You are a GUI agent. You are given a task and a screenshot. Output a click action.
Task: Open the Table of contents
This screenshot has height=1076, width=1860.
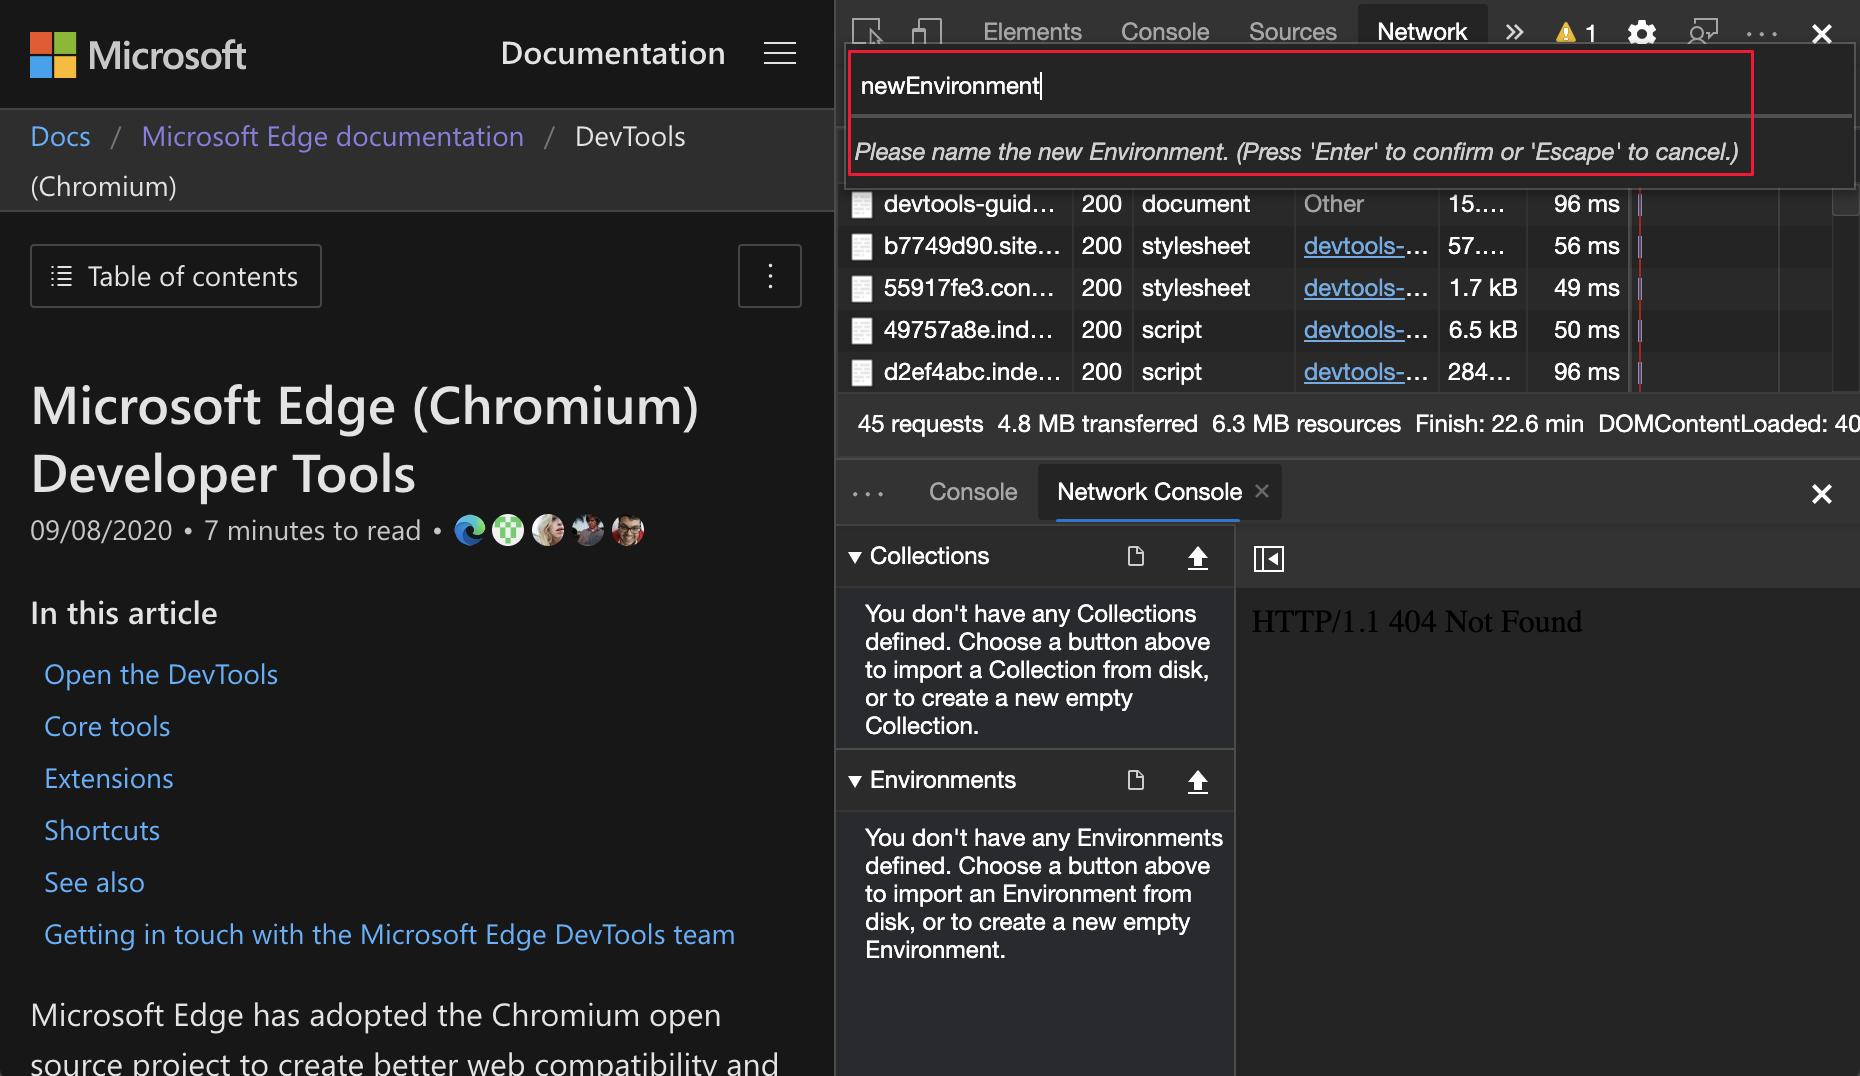tap(176, 276)
